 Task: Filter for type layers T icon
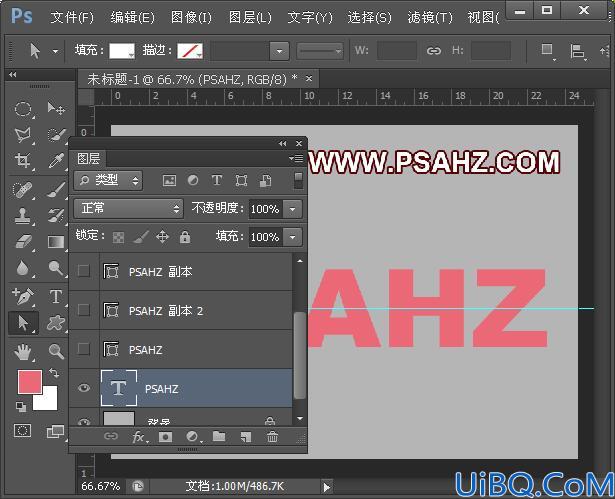tap(217, 180)
